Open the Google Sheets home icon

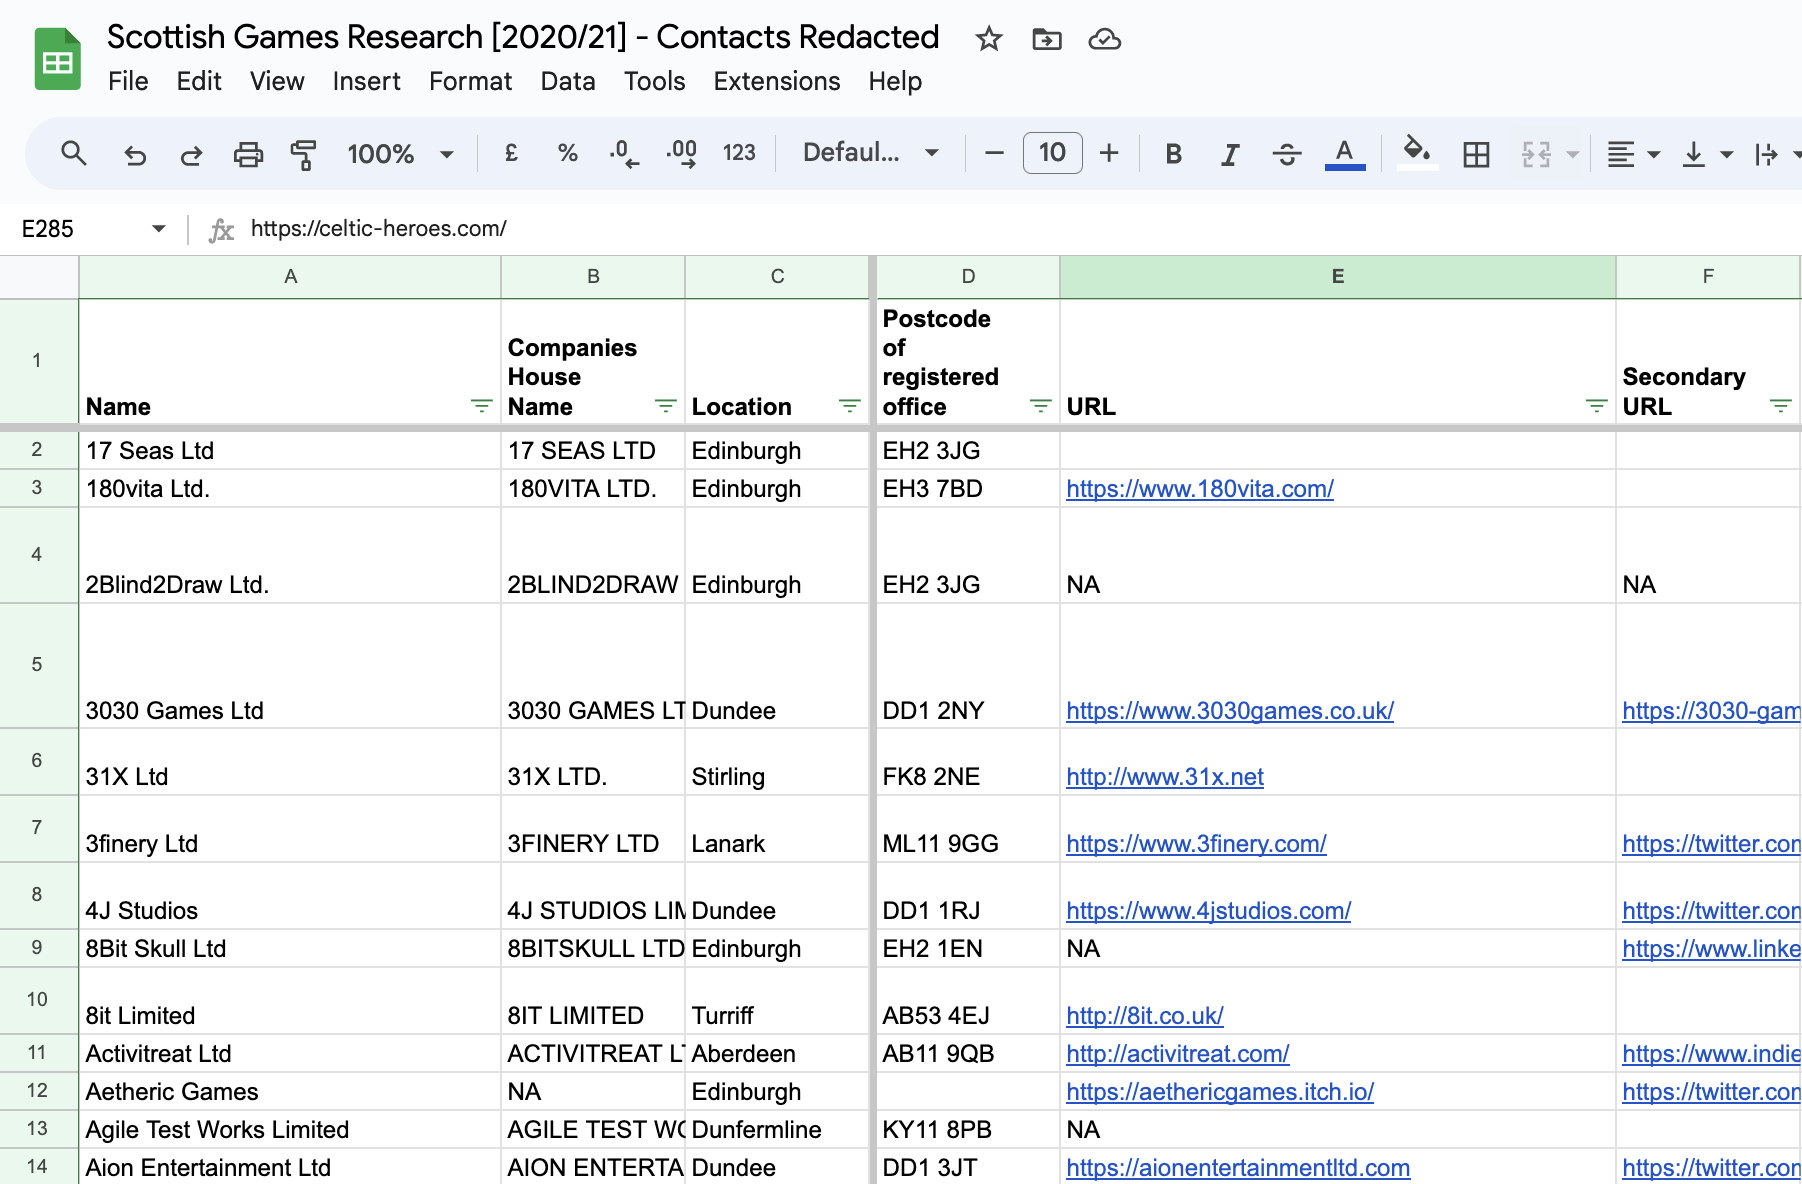pyautogui.click(x=57, y=60)
